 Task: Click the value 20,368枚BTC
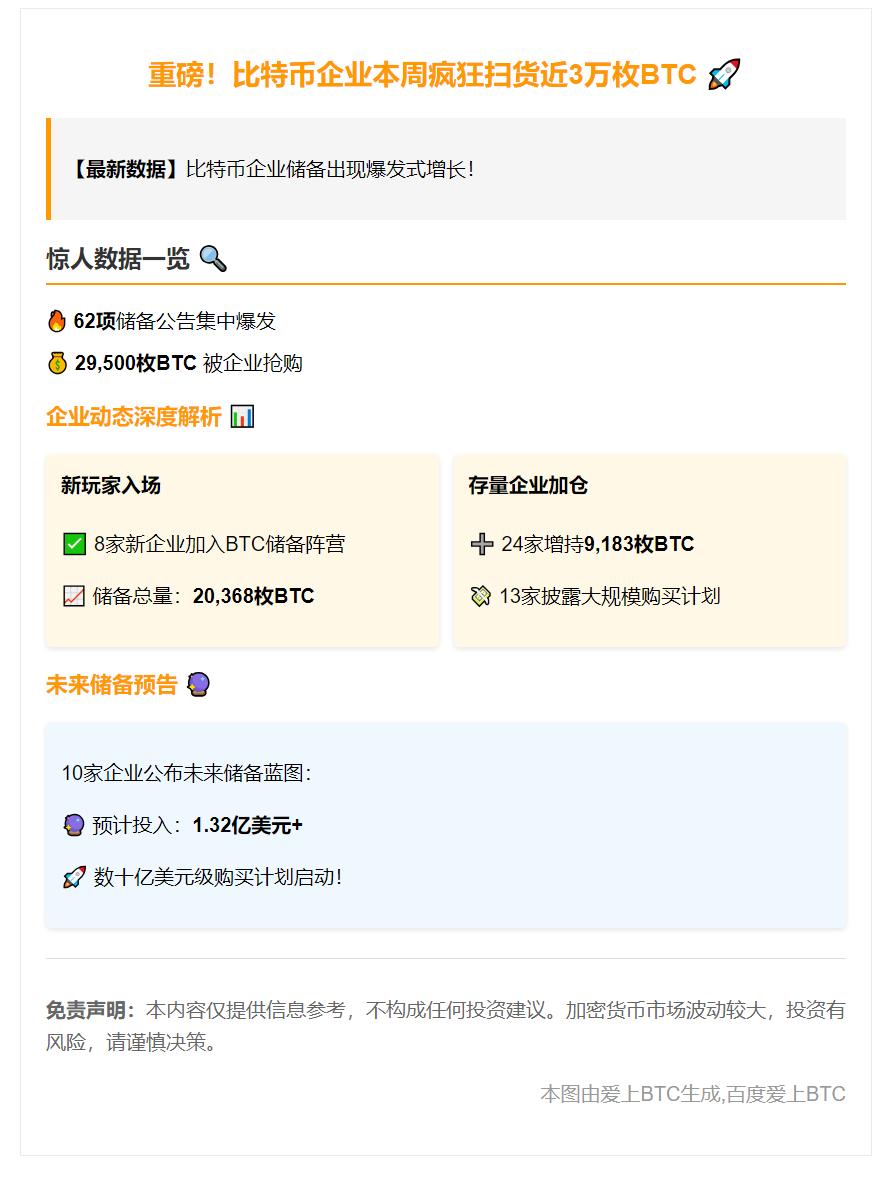[254, 597]
